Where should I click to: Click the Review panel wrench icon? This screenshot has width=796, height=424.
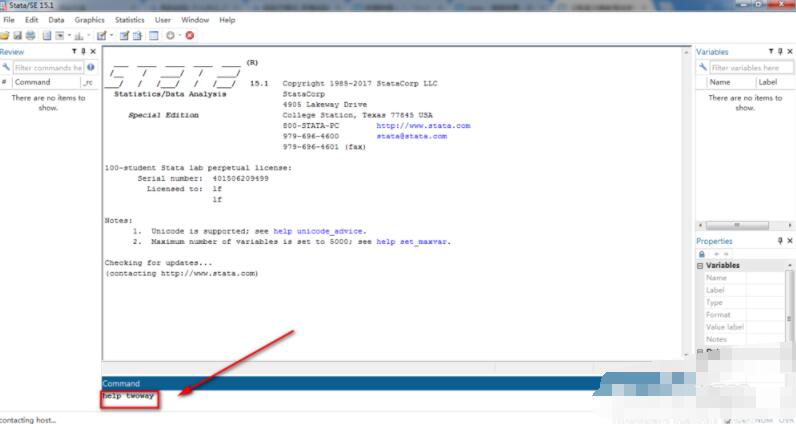pos(6,67)
